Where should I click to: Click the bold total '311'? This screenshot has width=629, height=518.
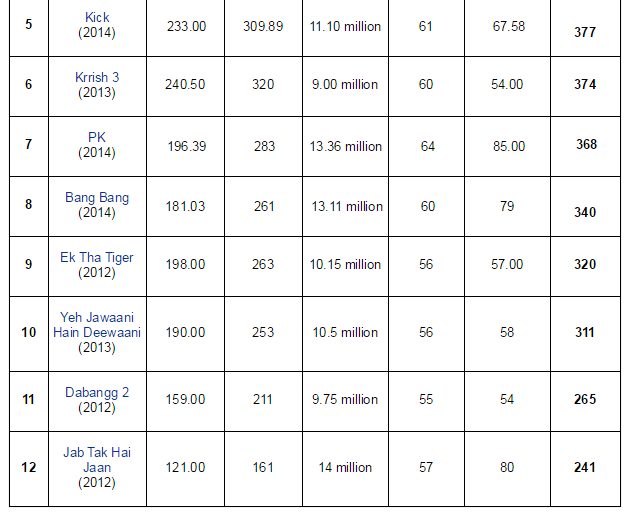coord(584,333)
